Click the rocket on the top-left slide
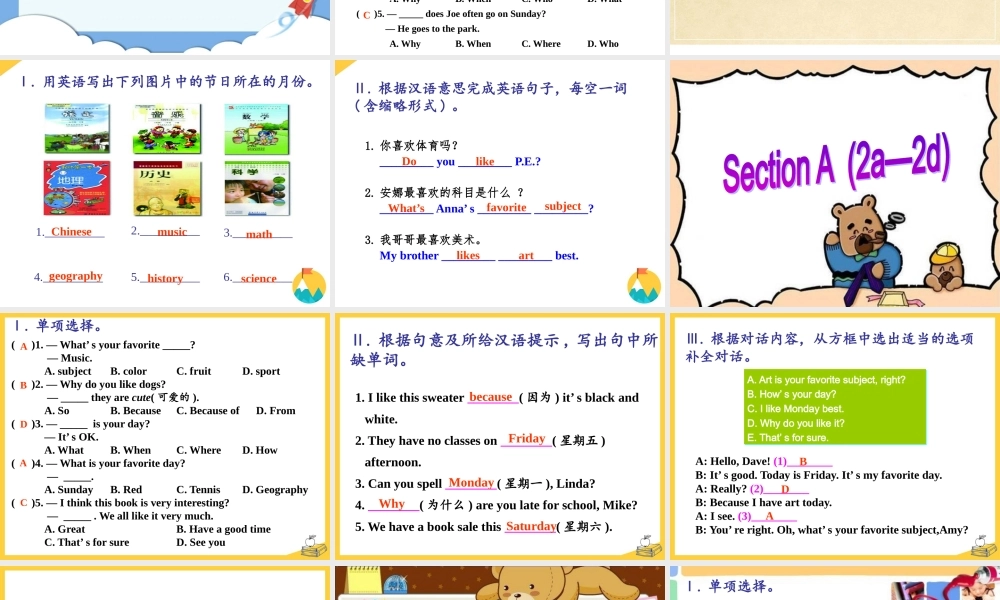This screenshot has height=600, width=1000. point(295,17)
